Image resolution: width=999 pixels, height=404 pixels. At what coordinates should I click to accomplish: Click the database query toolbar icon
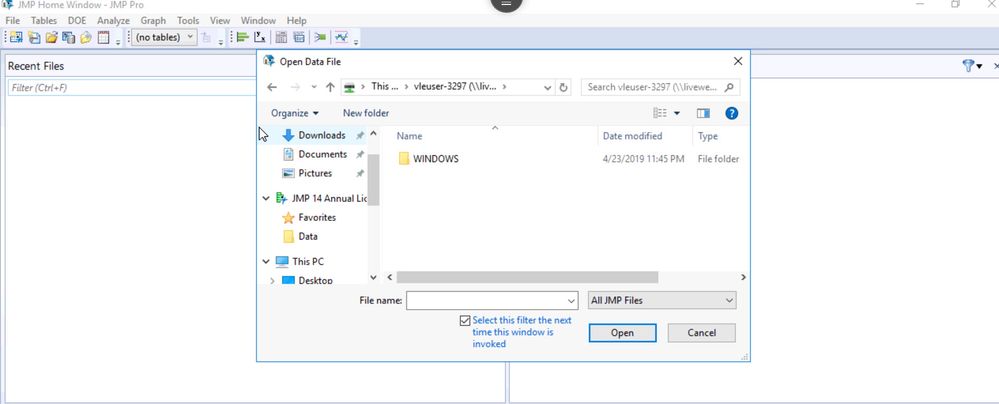[x=69, y=38]
